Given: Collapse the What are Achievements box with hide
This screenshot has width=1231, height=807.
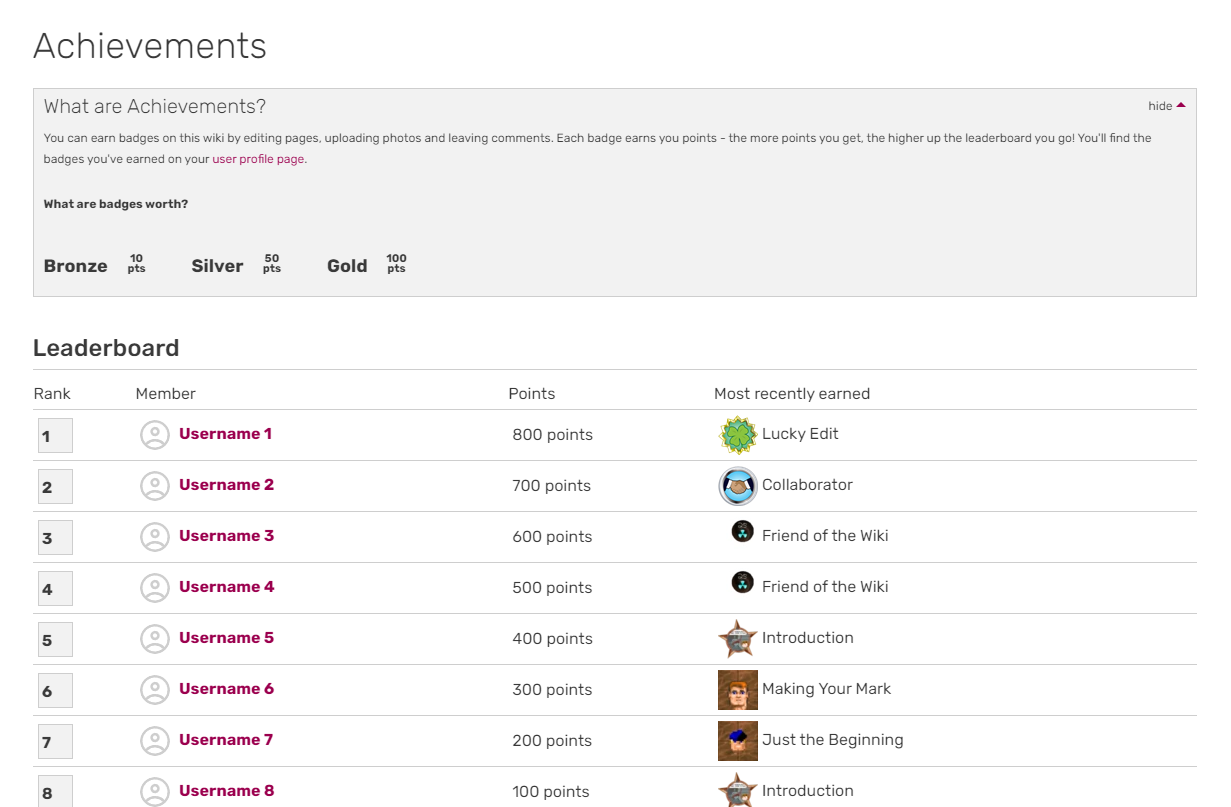Looking at the screenshot, I should click(1166, 106).
